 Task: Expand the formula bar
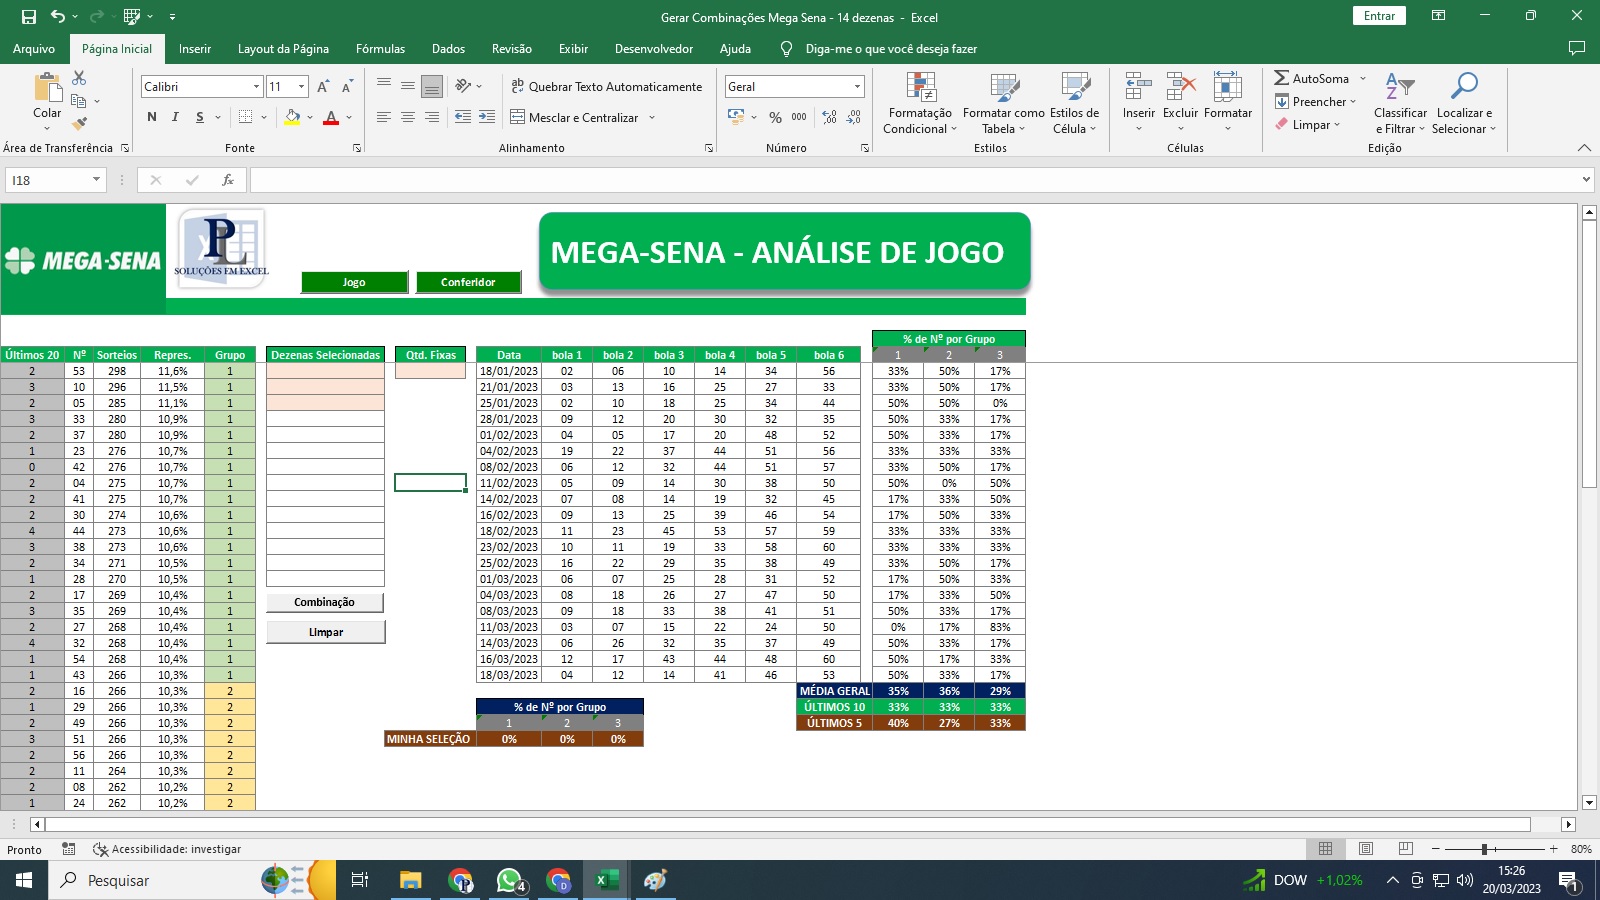(1586, 180)
